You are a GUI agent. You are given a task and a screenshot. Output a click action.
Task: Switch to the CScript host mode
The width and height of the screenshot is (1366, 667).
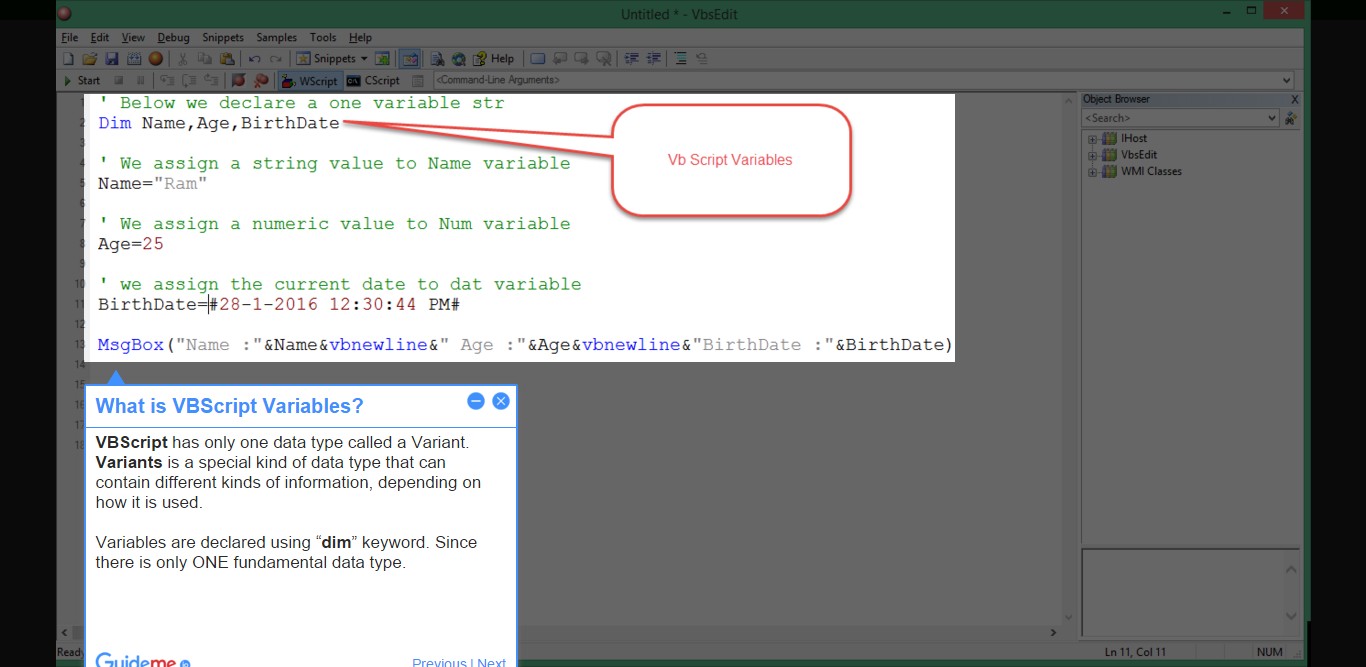pos(373,81)
